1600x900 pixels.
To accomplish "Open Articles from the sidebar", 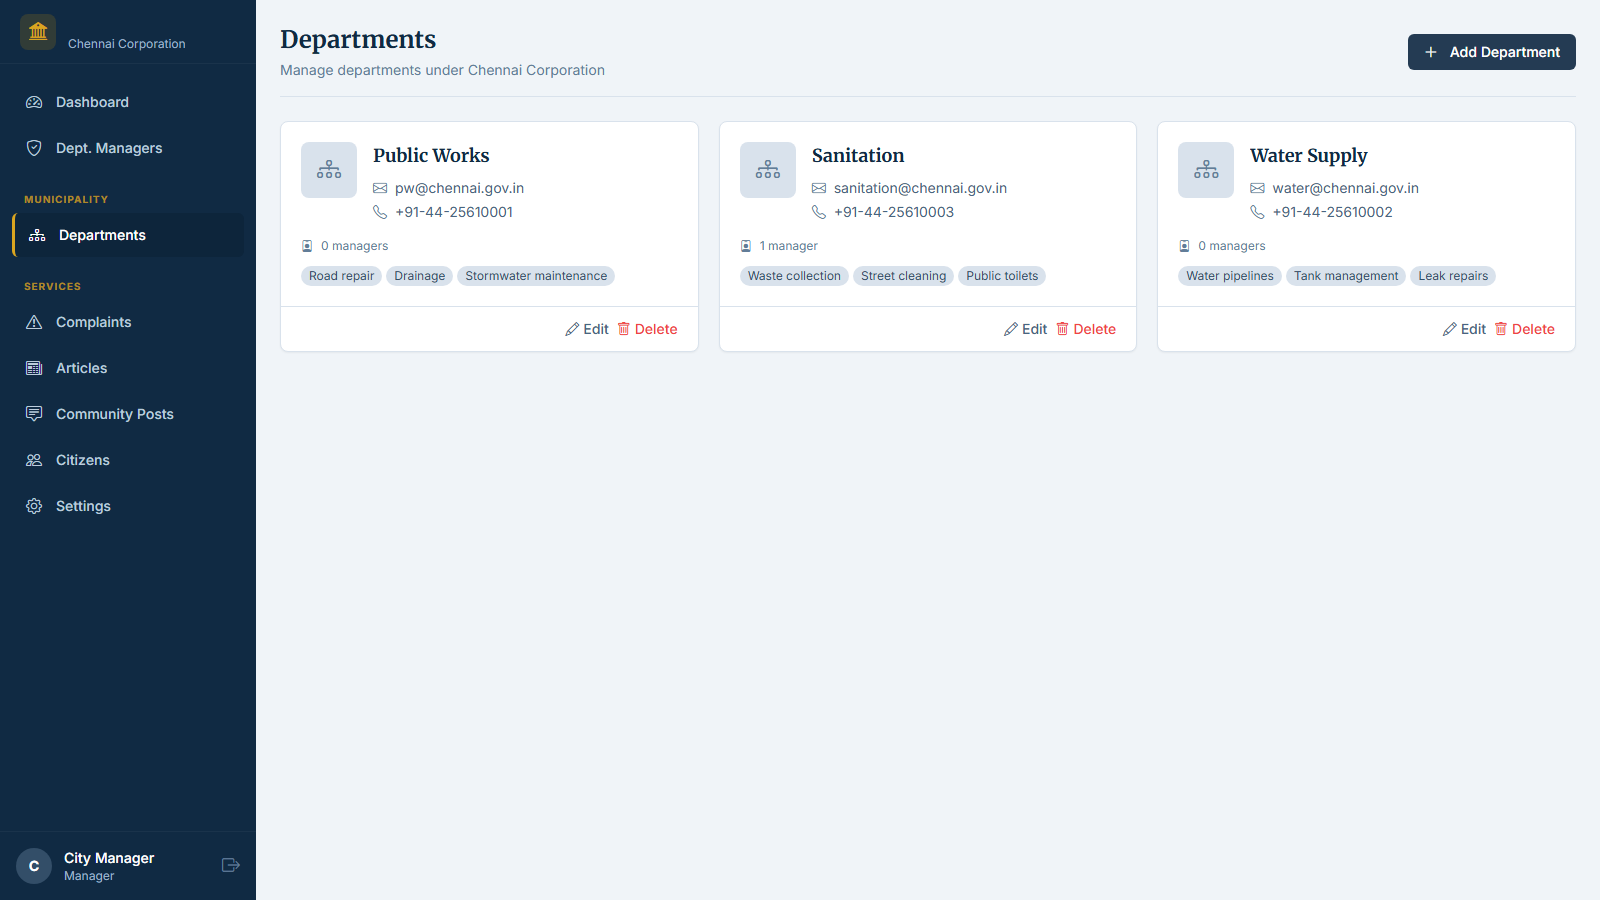I will point(81,368).
